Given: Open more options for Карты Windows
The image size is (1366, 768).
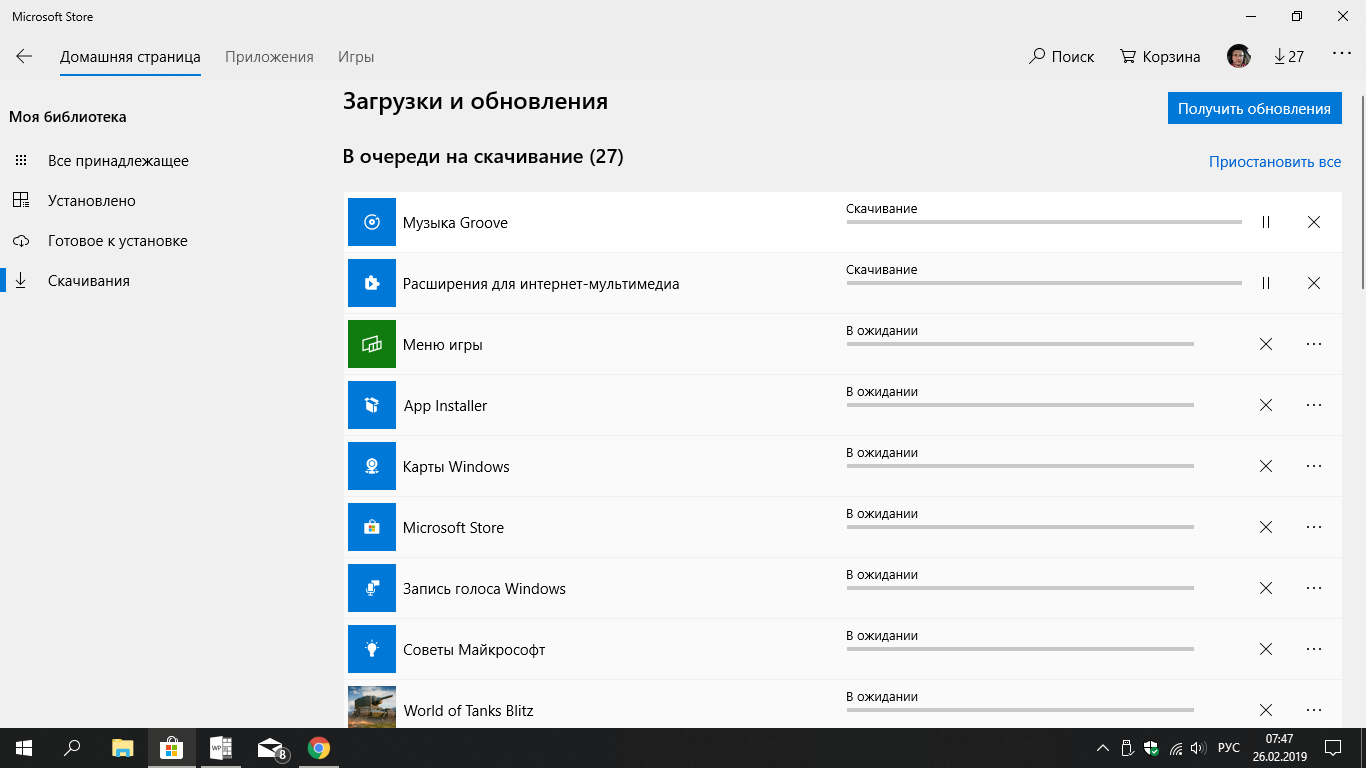Looking at the screenshot, I should point(1314,466).
